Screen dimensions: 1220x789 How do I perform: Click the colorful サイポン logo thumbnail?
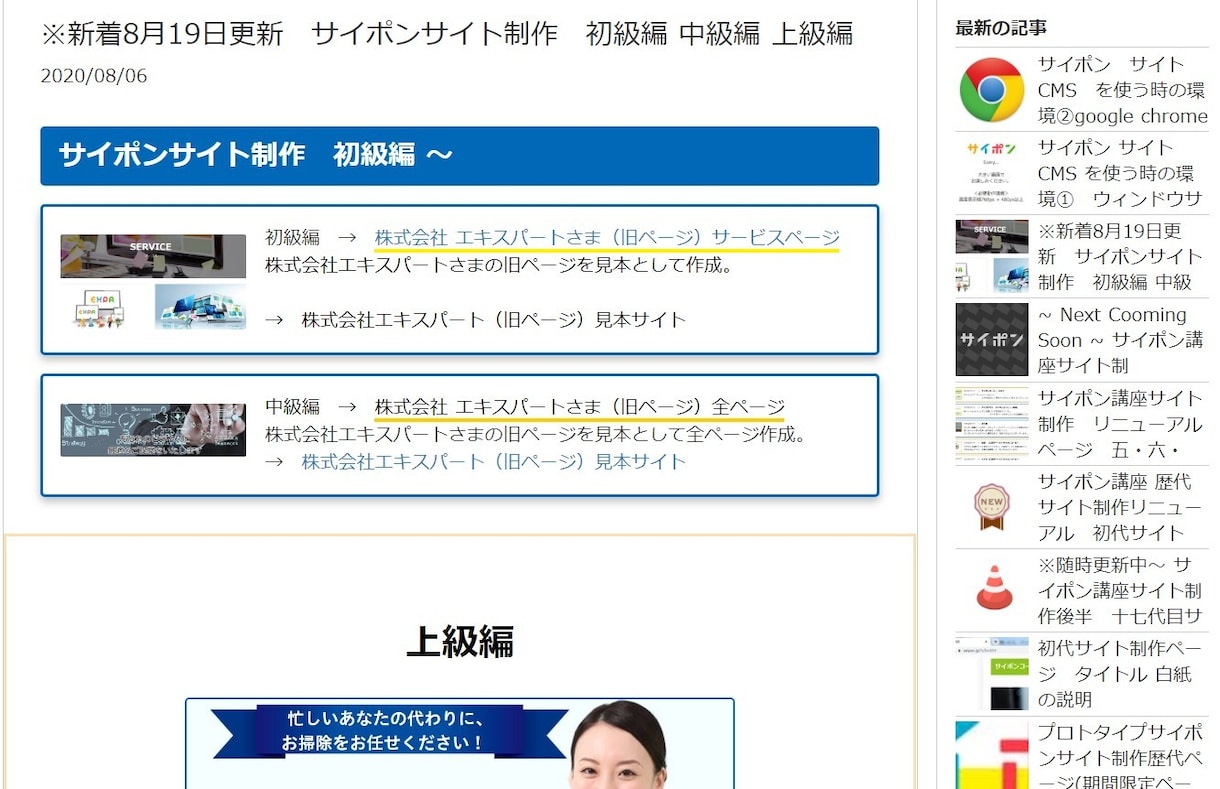[x=991, y=172]
